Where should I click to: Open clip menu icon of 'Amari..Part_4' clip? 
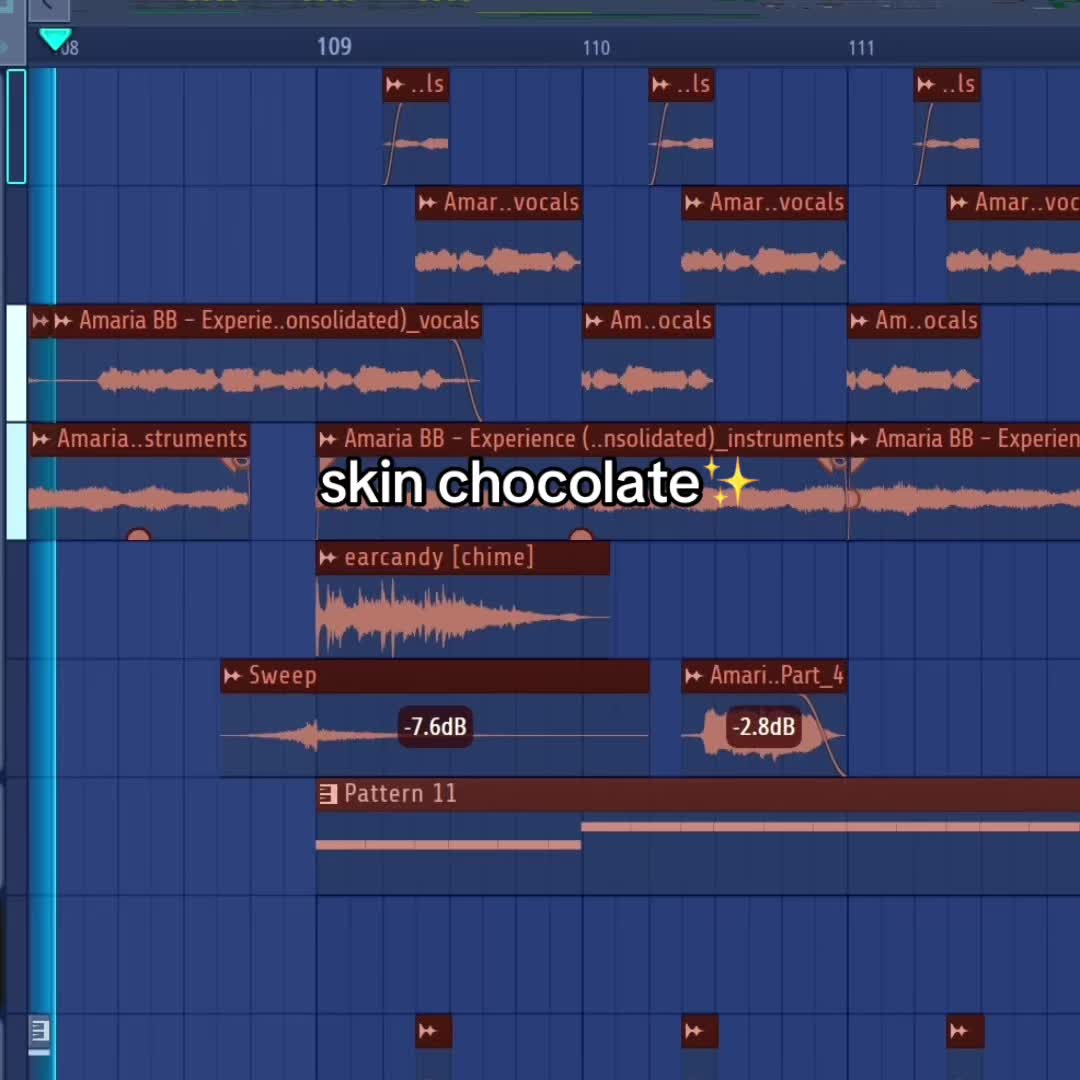[x=694, y=676]
